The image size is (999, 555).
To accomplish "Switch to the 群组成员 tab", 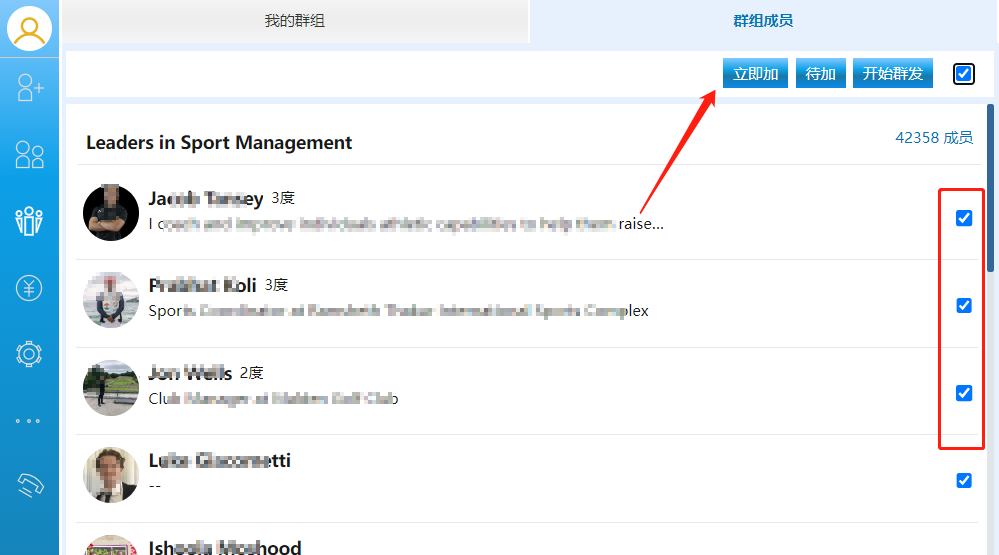I will 762,21.
